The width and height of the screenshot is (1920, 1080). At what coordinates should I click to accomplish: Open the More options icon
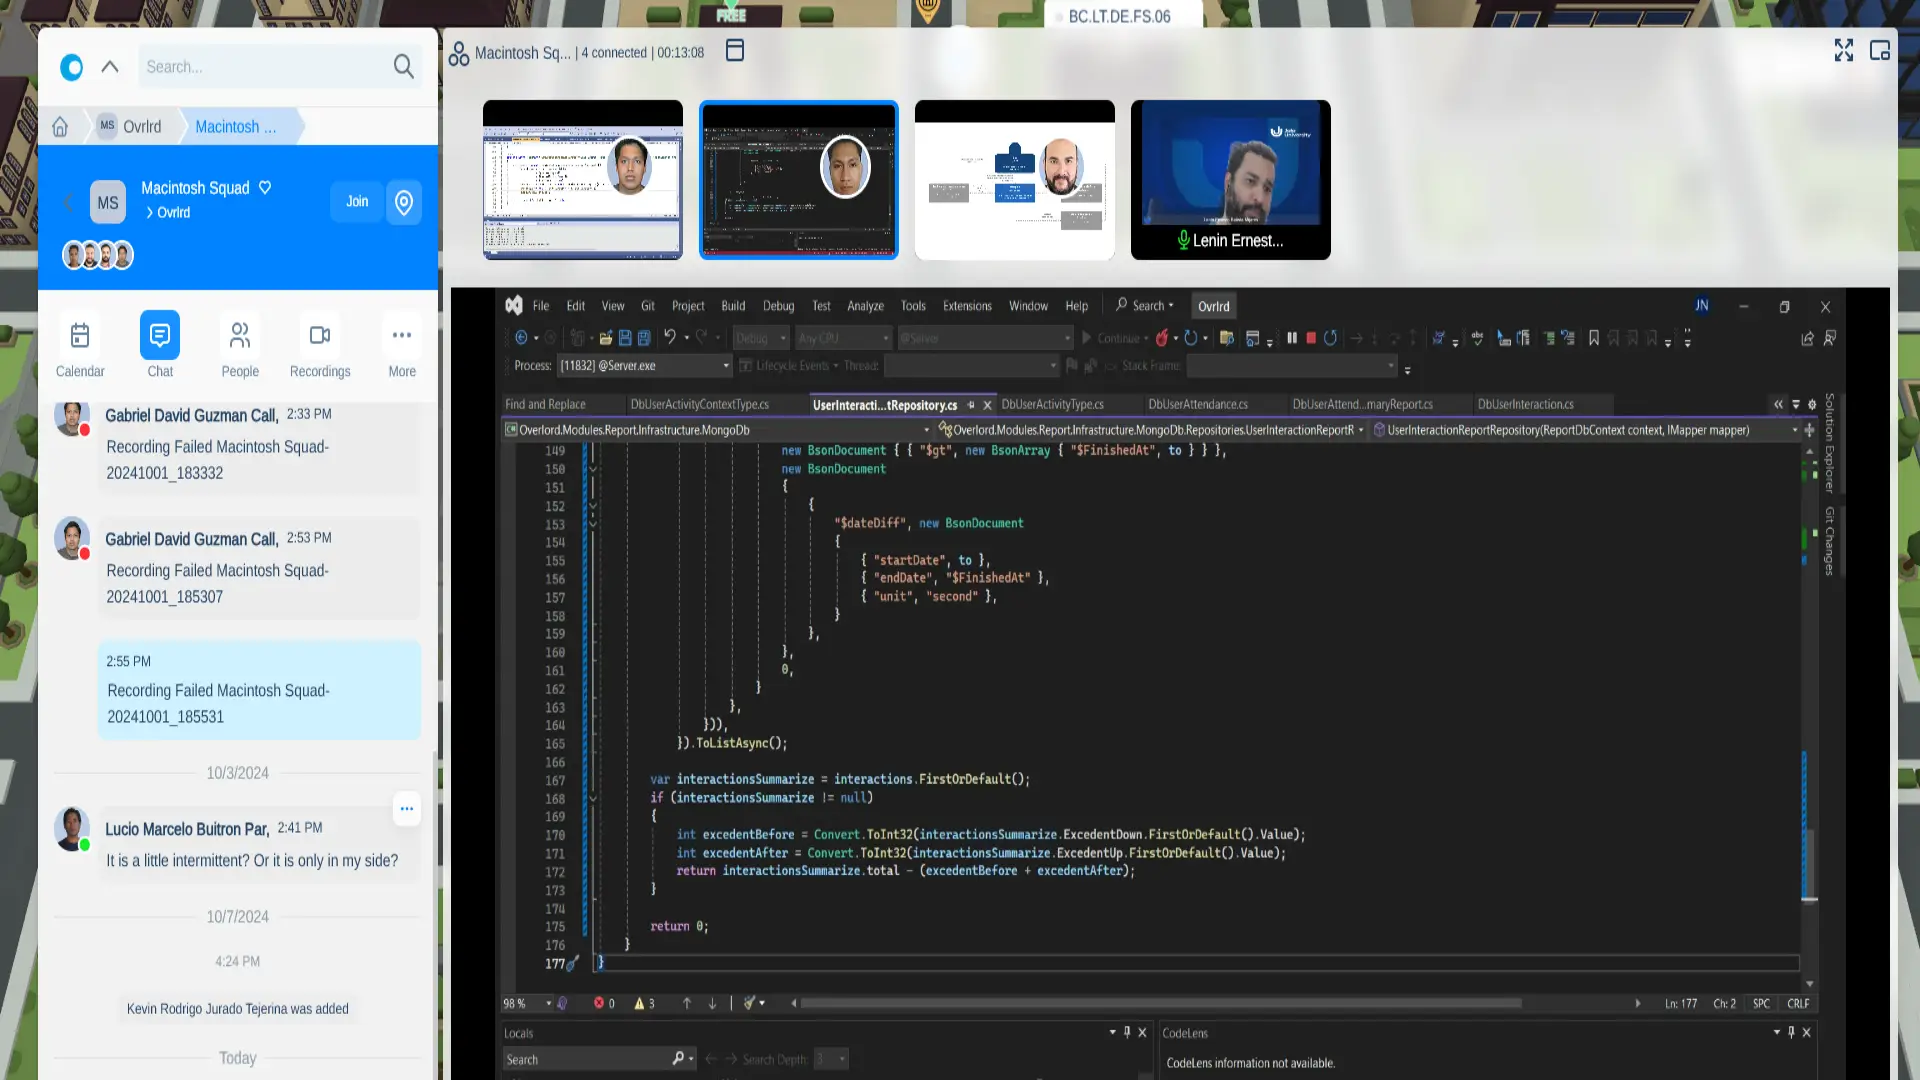pos(402,336)
